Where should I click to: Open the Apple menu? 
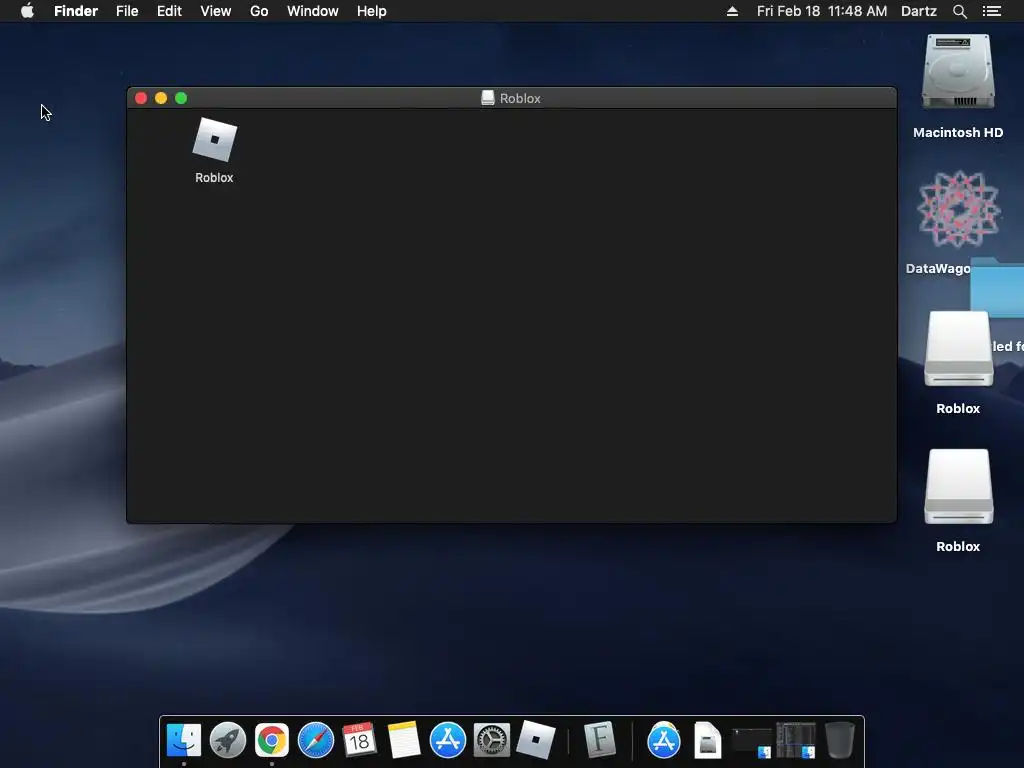coord(27,11)
